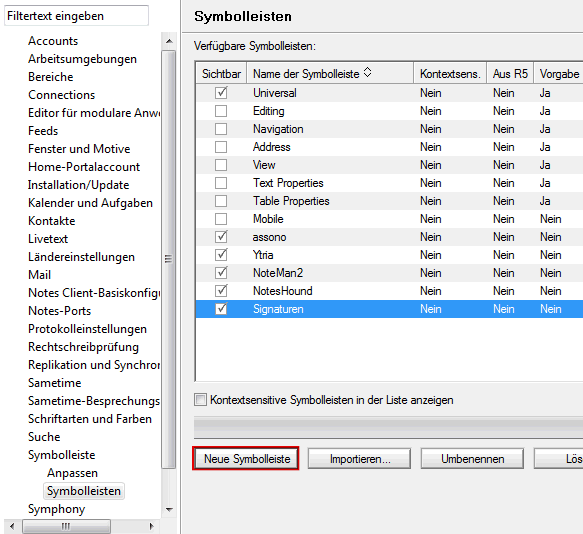Click the Importieren... button
The height and width of the screenshot is (534, 583).
[360, 459]
